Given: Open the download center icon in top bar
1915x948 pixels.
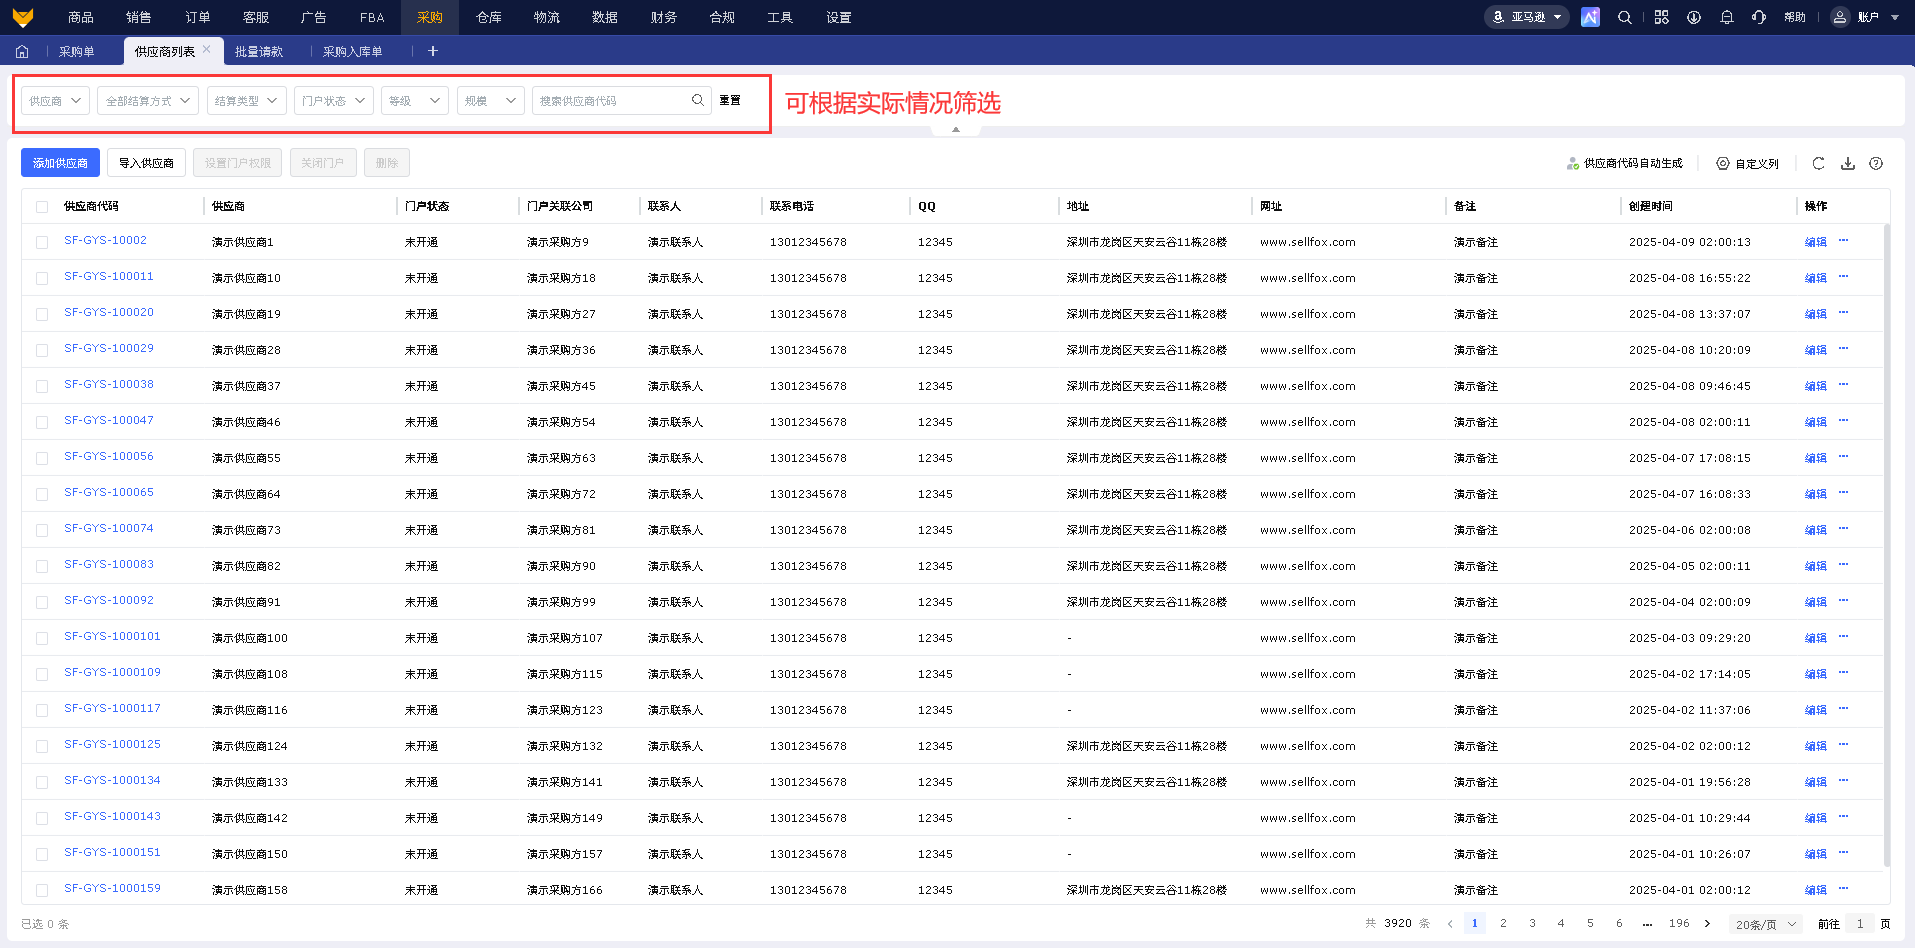Looking at the screenshot, I should 1694,17.
